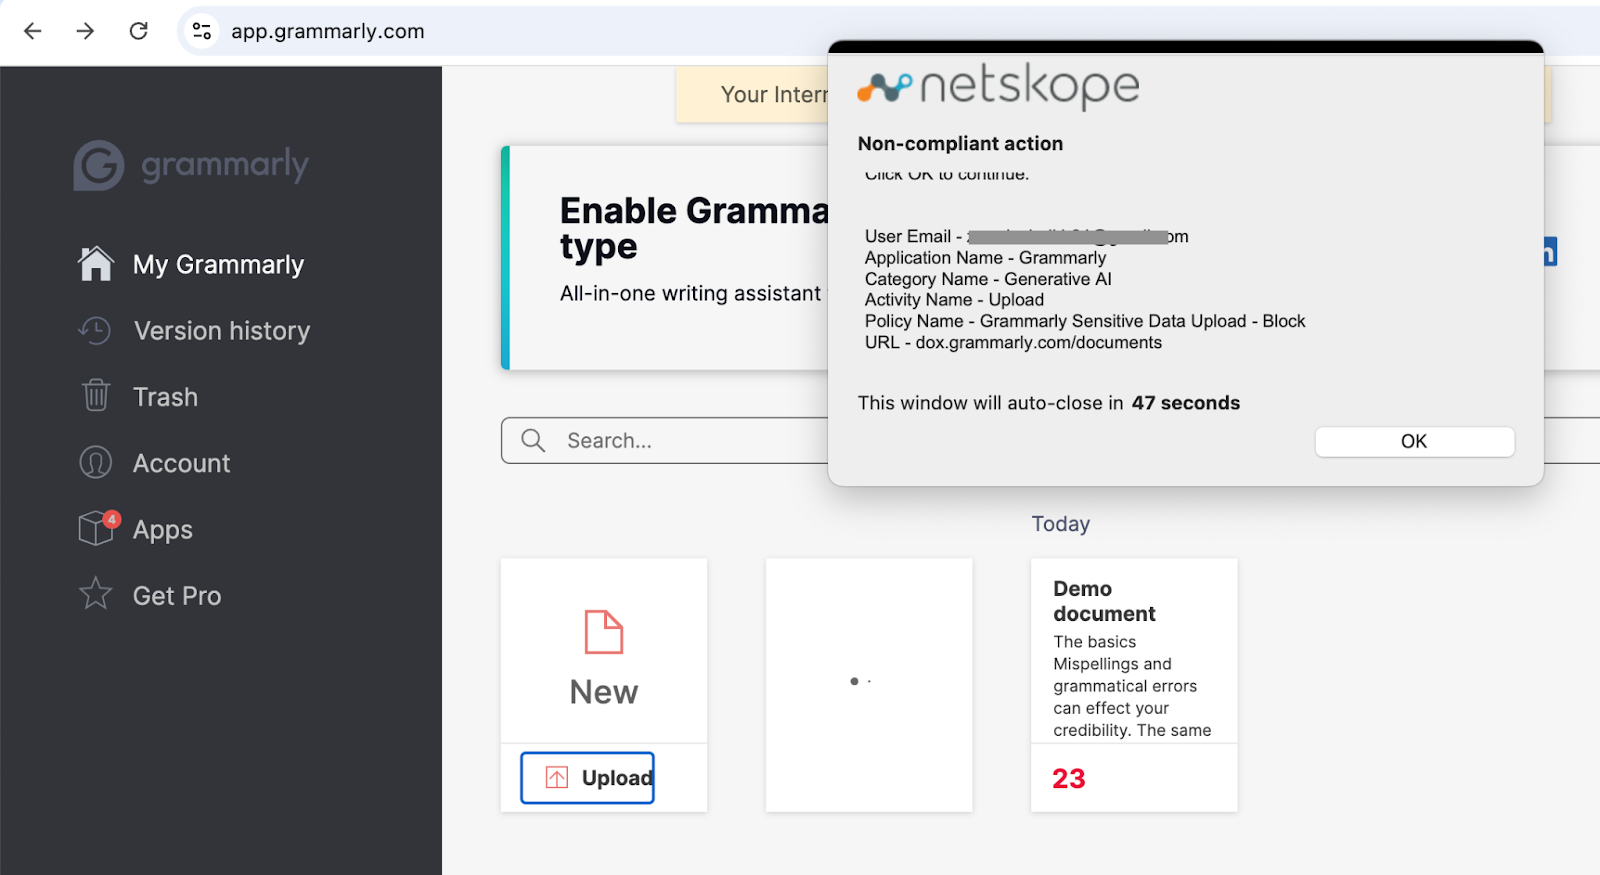The width and height of the screenshot is (1600, 875).
Task: Open Apps in the sidebar
Action: [163, 530]
